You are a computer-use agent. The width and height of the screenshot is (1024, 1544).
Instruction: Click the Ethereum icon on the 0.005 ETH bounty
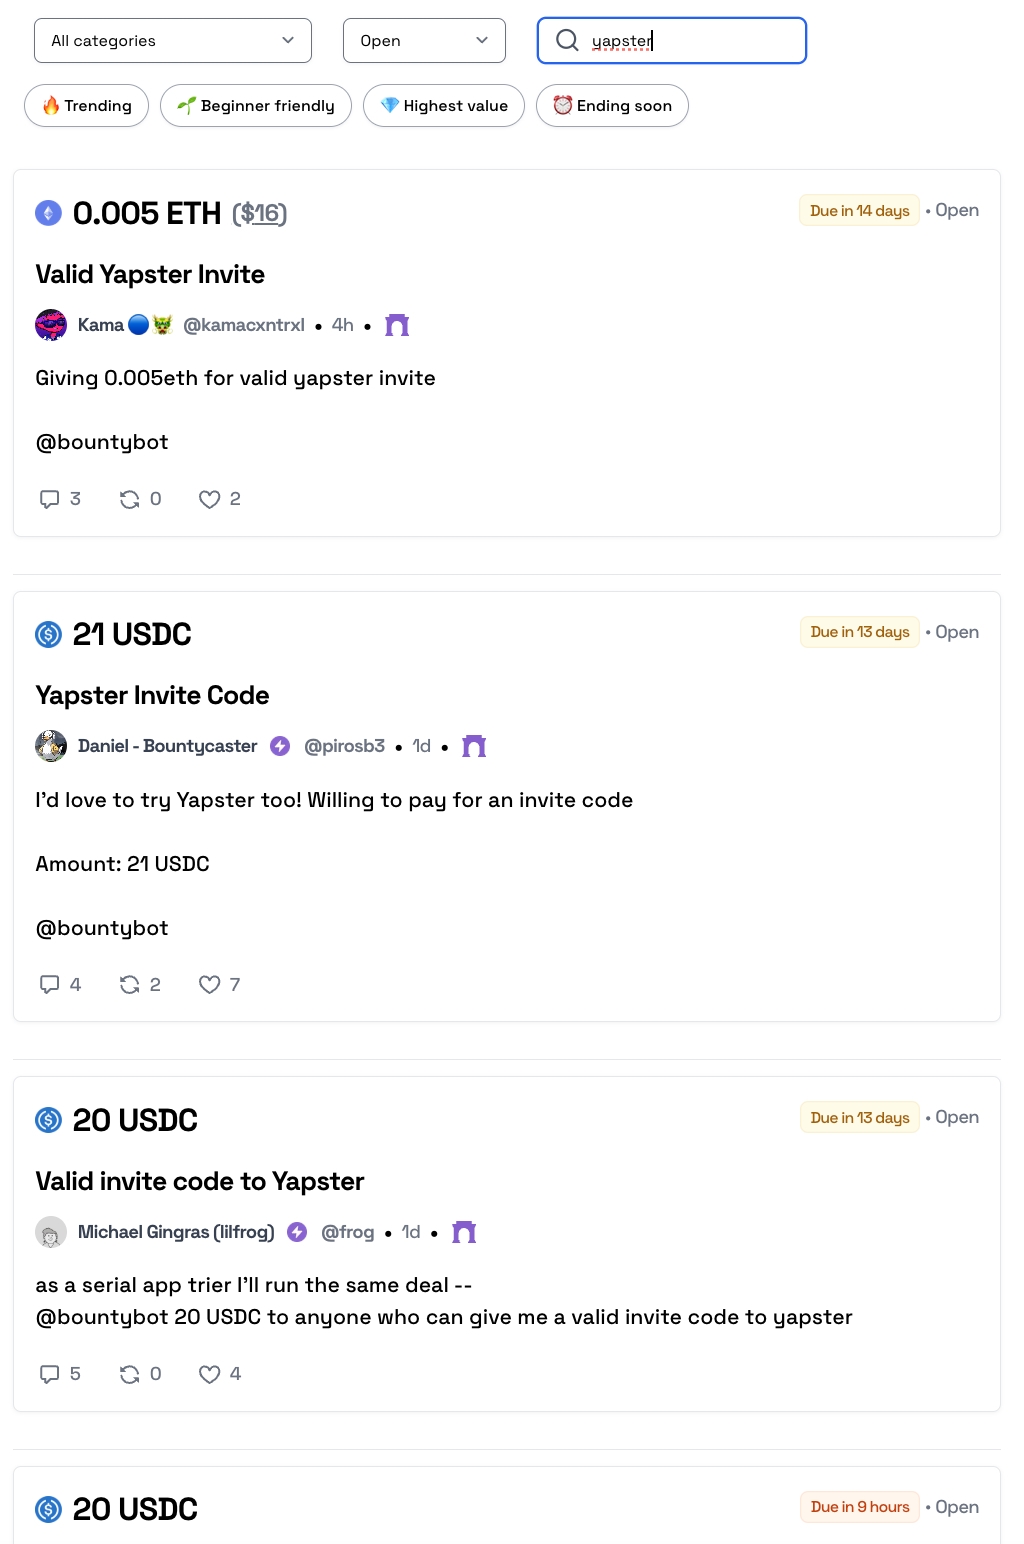click(49, 213)
